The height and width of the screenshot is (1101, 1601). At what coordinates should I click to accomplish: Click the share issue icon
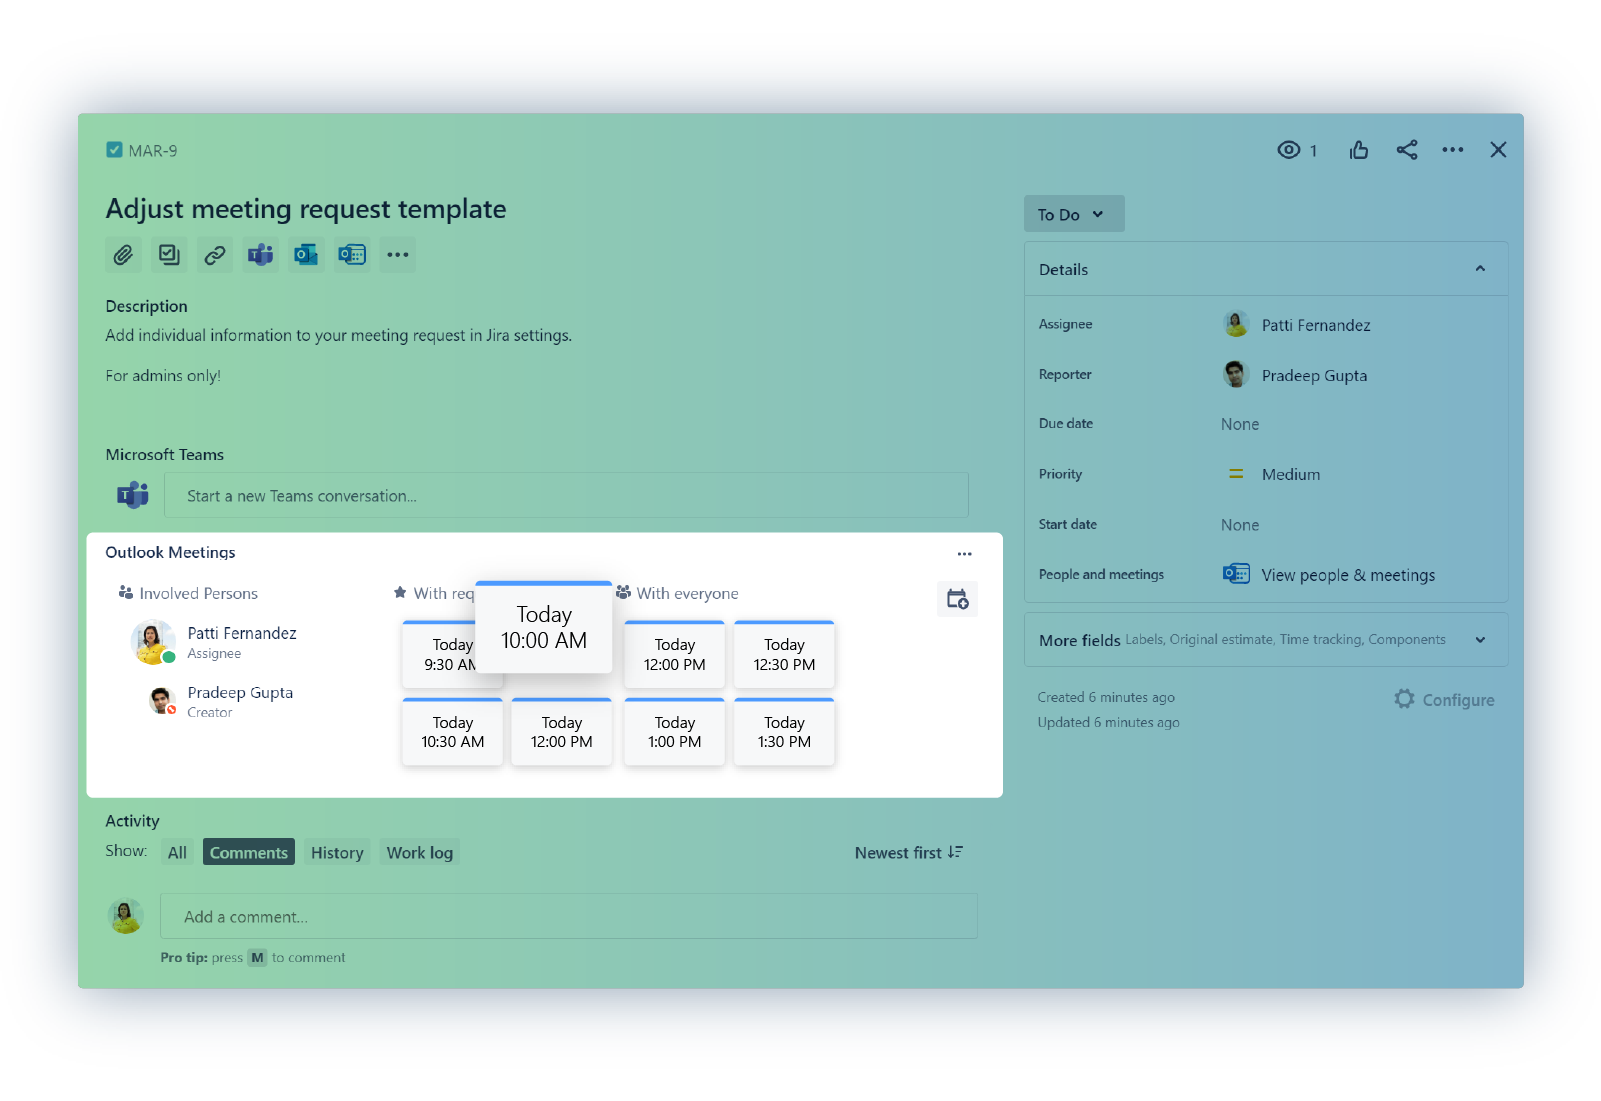pyautogui.click(x=1407, y=150)
